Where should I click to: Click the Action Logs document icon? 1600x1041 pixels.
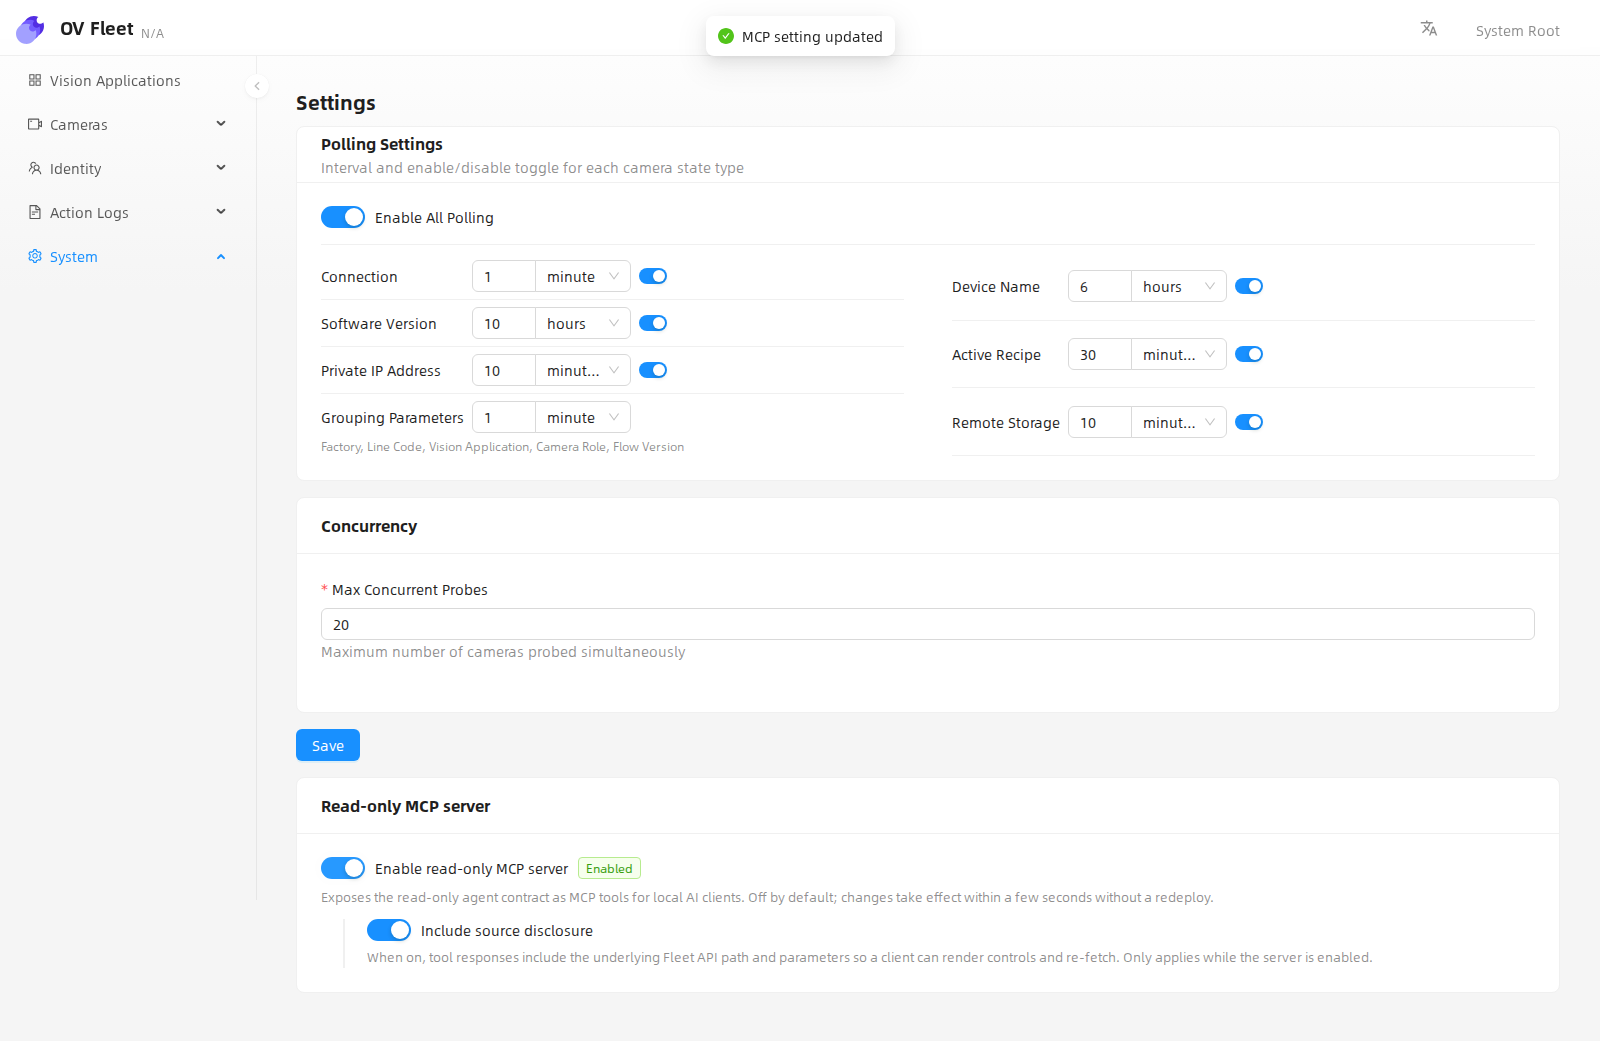coord(35,212)
